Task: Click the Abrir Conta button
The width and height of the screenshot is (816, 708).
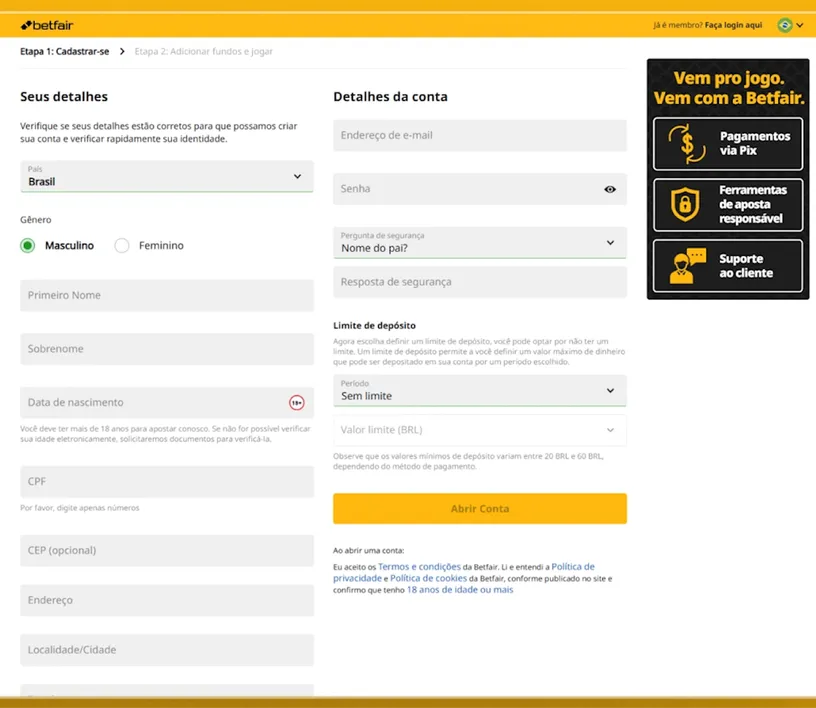Action: click(x=480, y=509)
